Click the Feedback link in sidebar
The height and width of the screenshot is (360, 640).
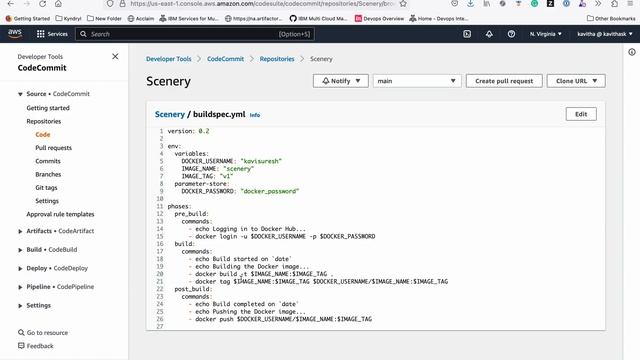coord(40,346)
